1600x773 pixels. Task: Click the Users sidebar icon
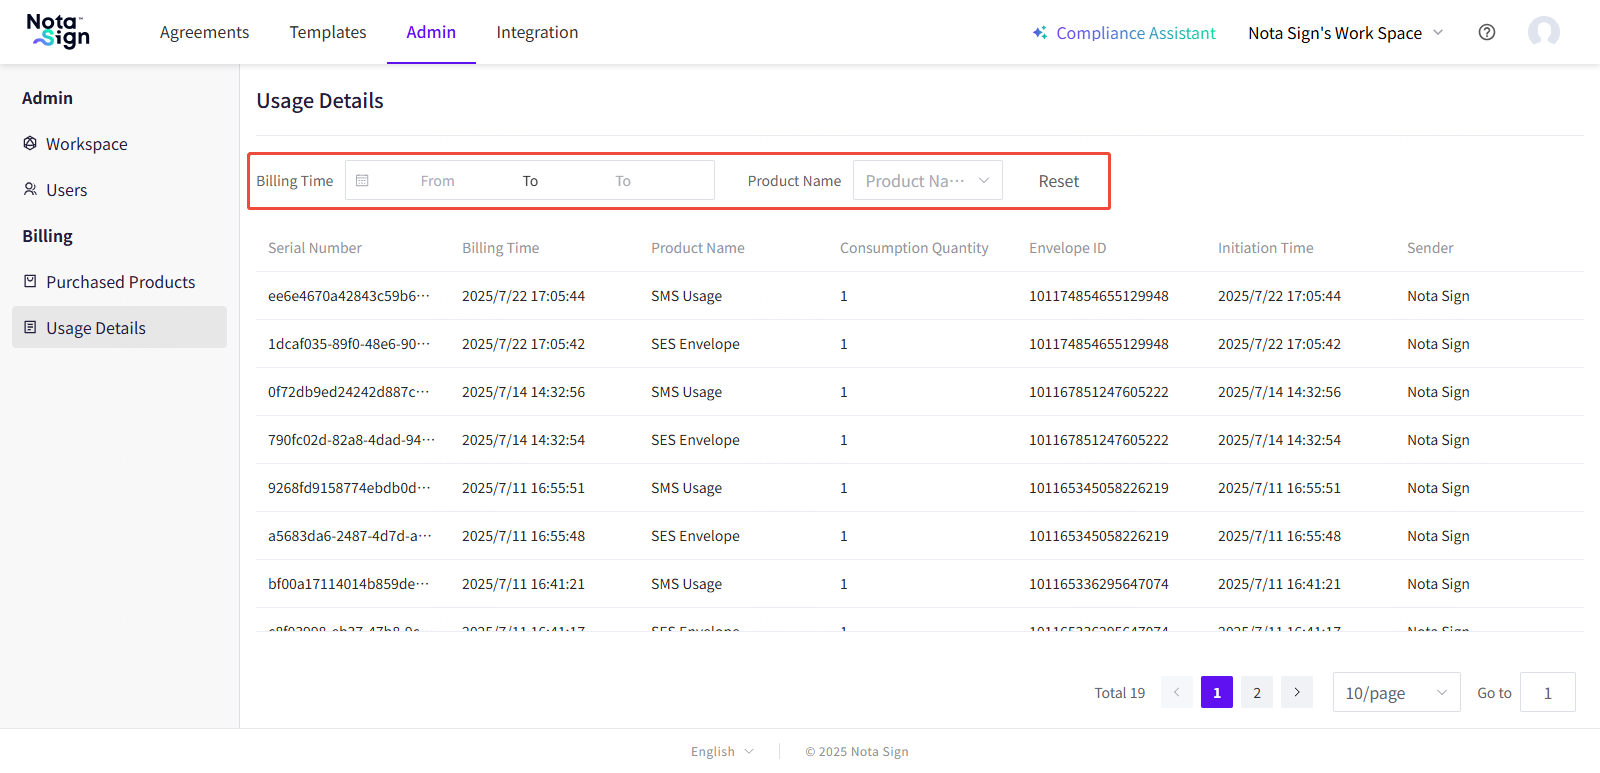(x=30, y=190)
